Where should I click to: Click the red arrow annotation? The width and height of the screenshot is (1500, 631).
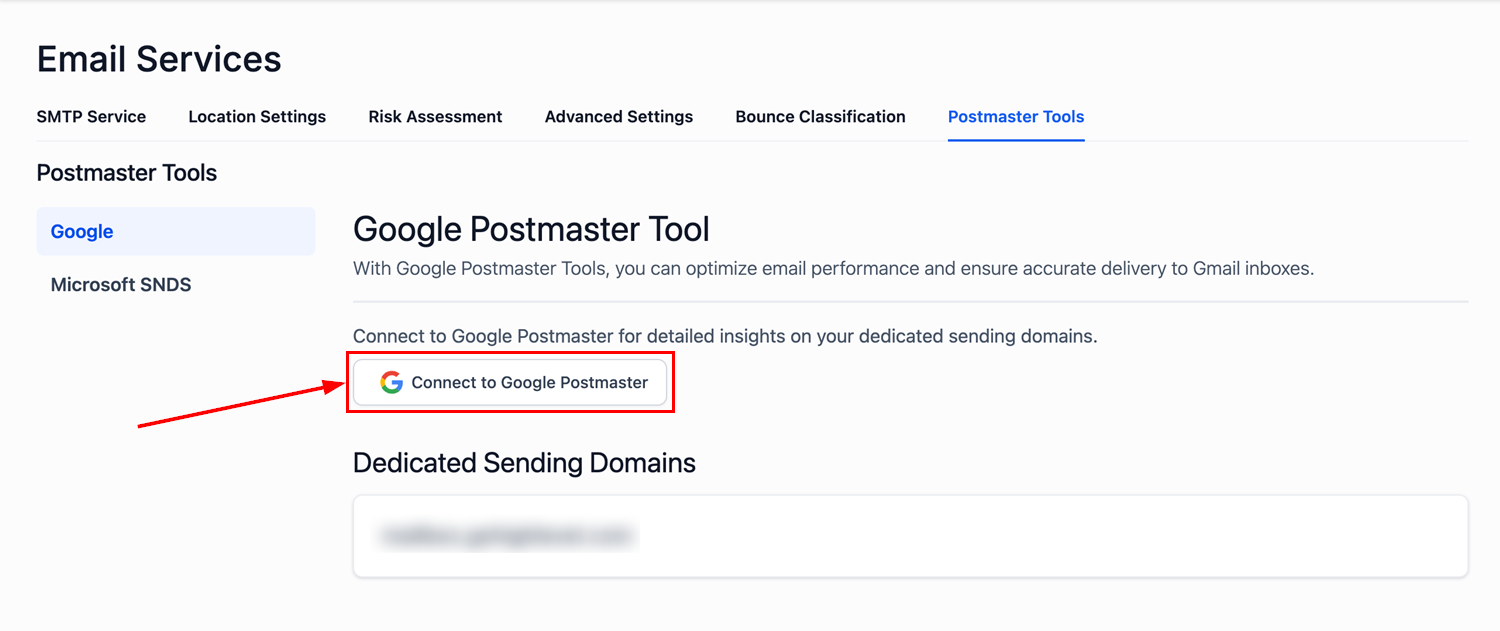(x=240, y=406)
